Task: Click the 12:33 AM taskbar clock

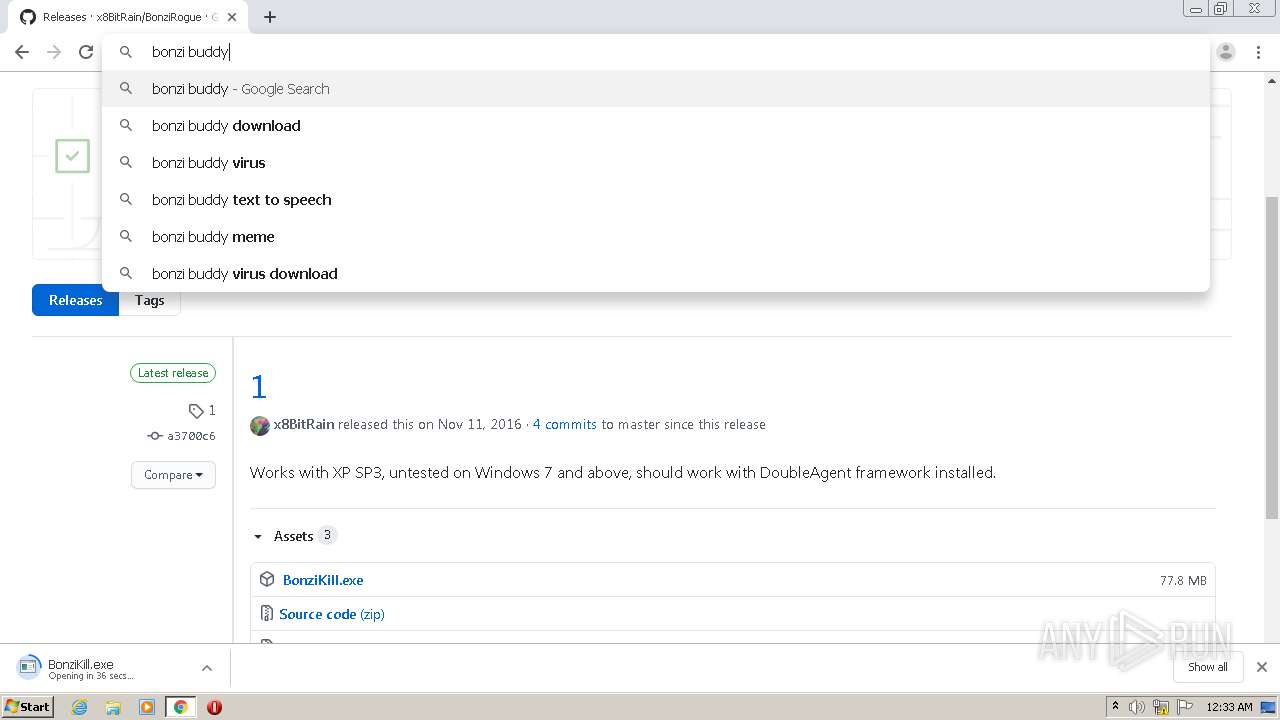Action: tap(1229, 707)
